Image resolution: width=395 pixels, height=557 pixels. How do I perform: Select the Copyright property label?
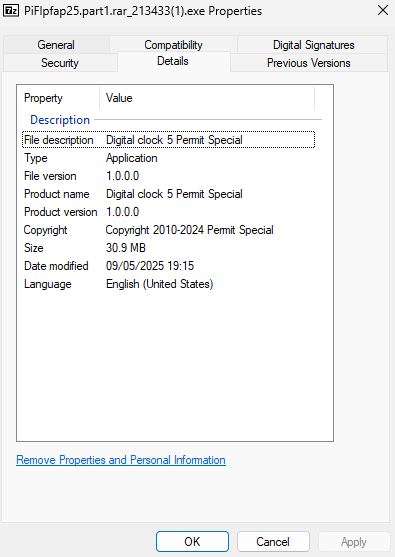pos(45,230)
